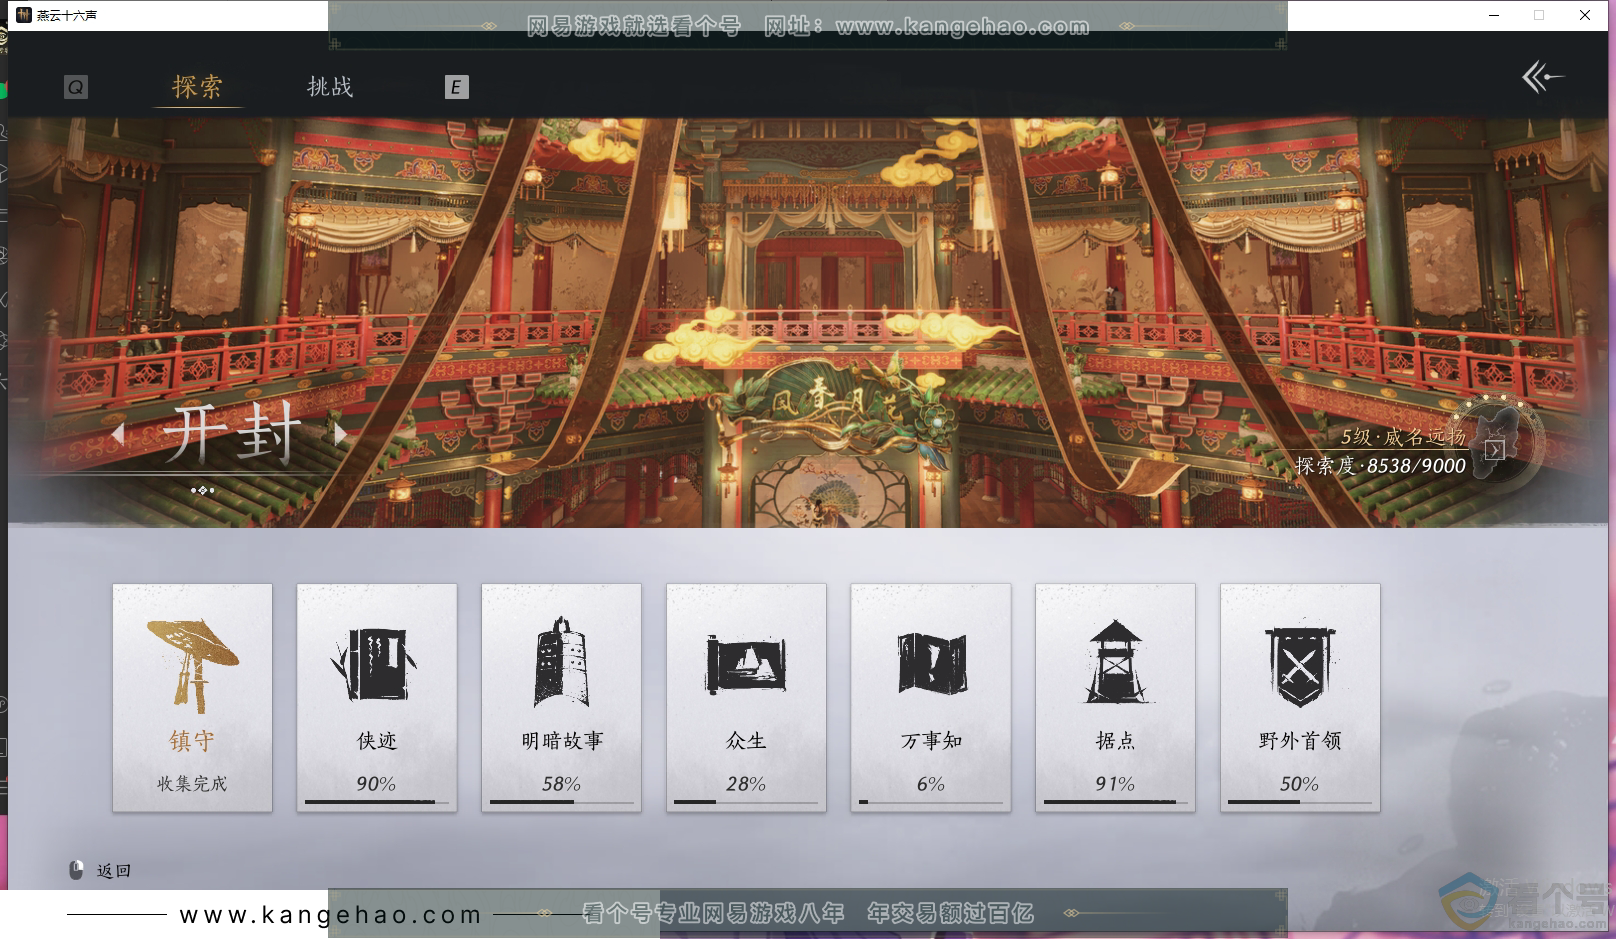The height and width of the screenshot is (939, 1616).
Task: Click the 90% value
Action: click(x=377, y=784)
